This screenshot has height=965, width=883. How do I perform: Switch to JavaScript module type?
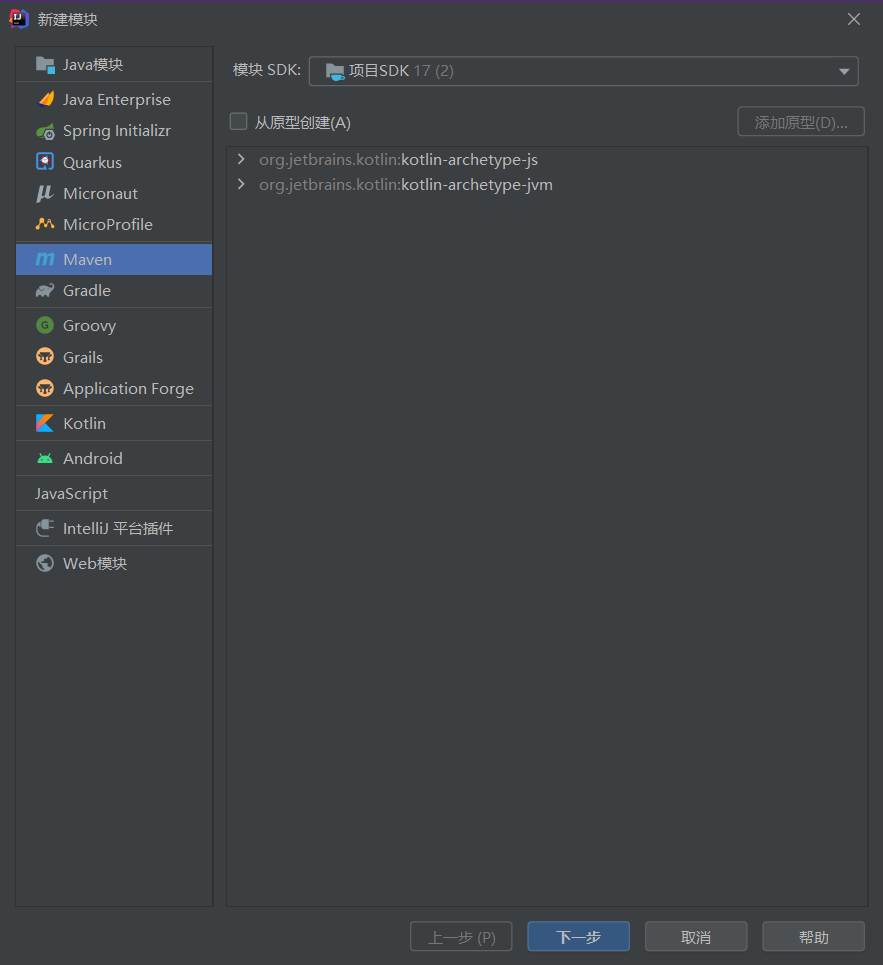[x=114, y=494]
